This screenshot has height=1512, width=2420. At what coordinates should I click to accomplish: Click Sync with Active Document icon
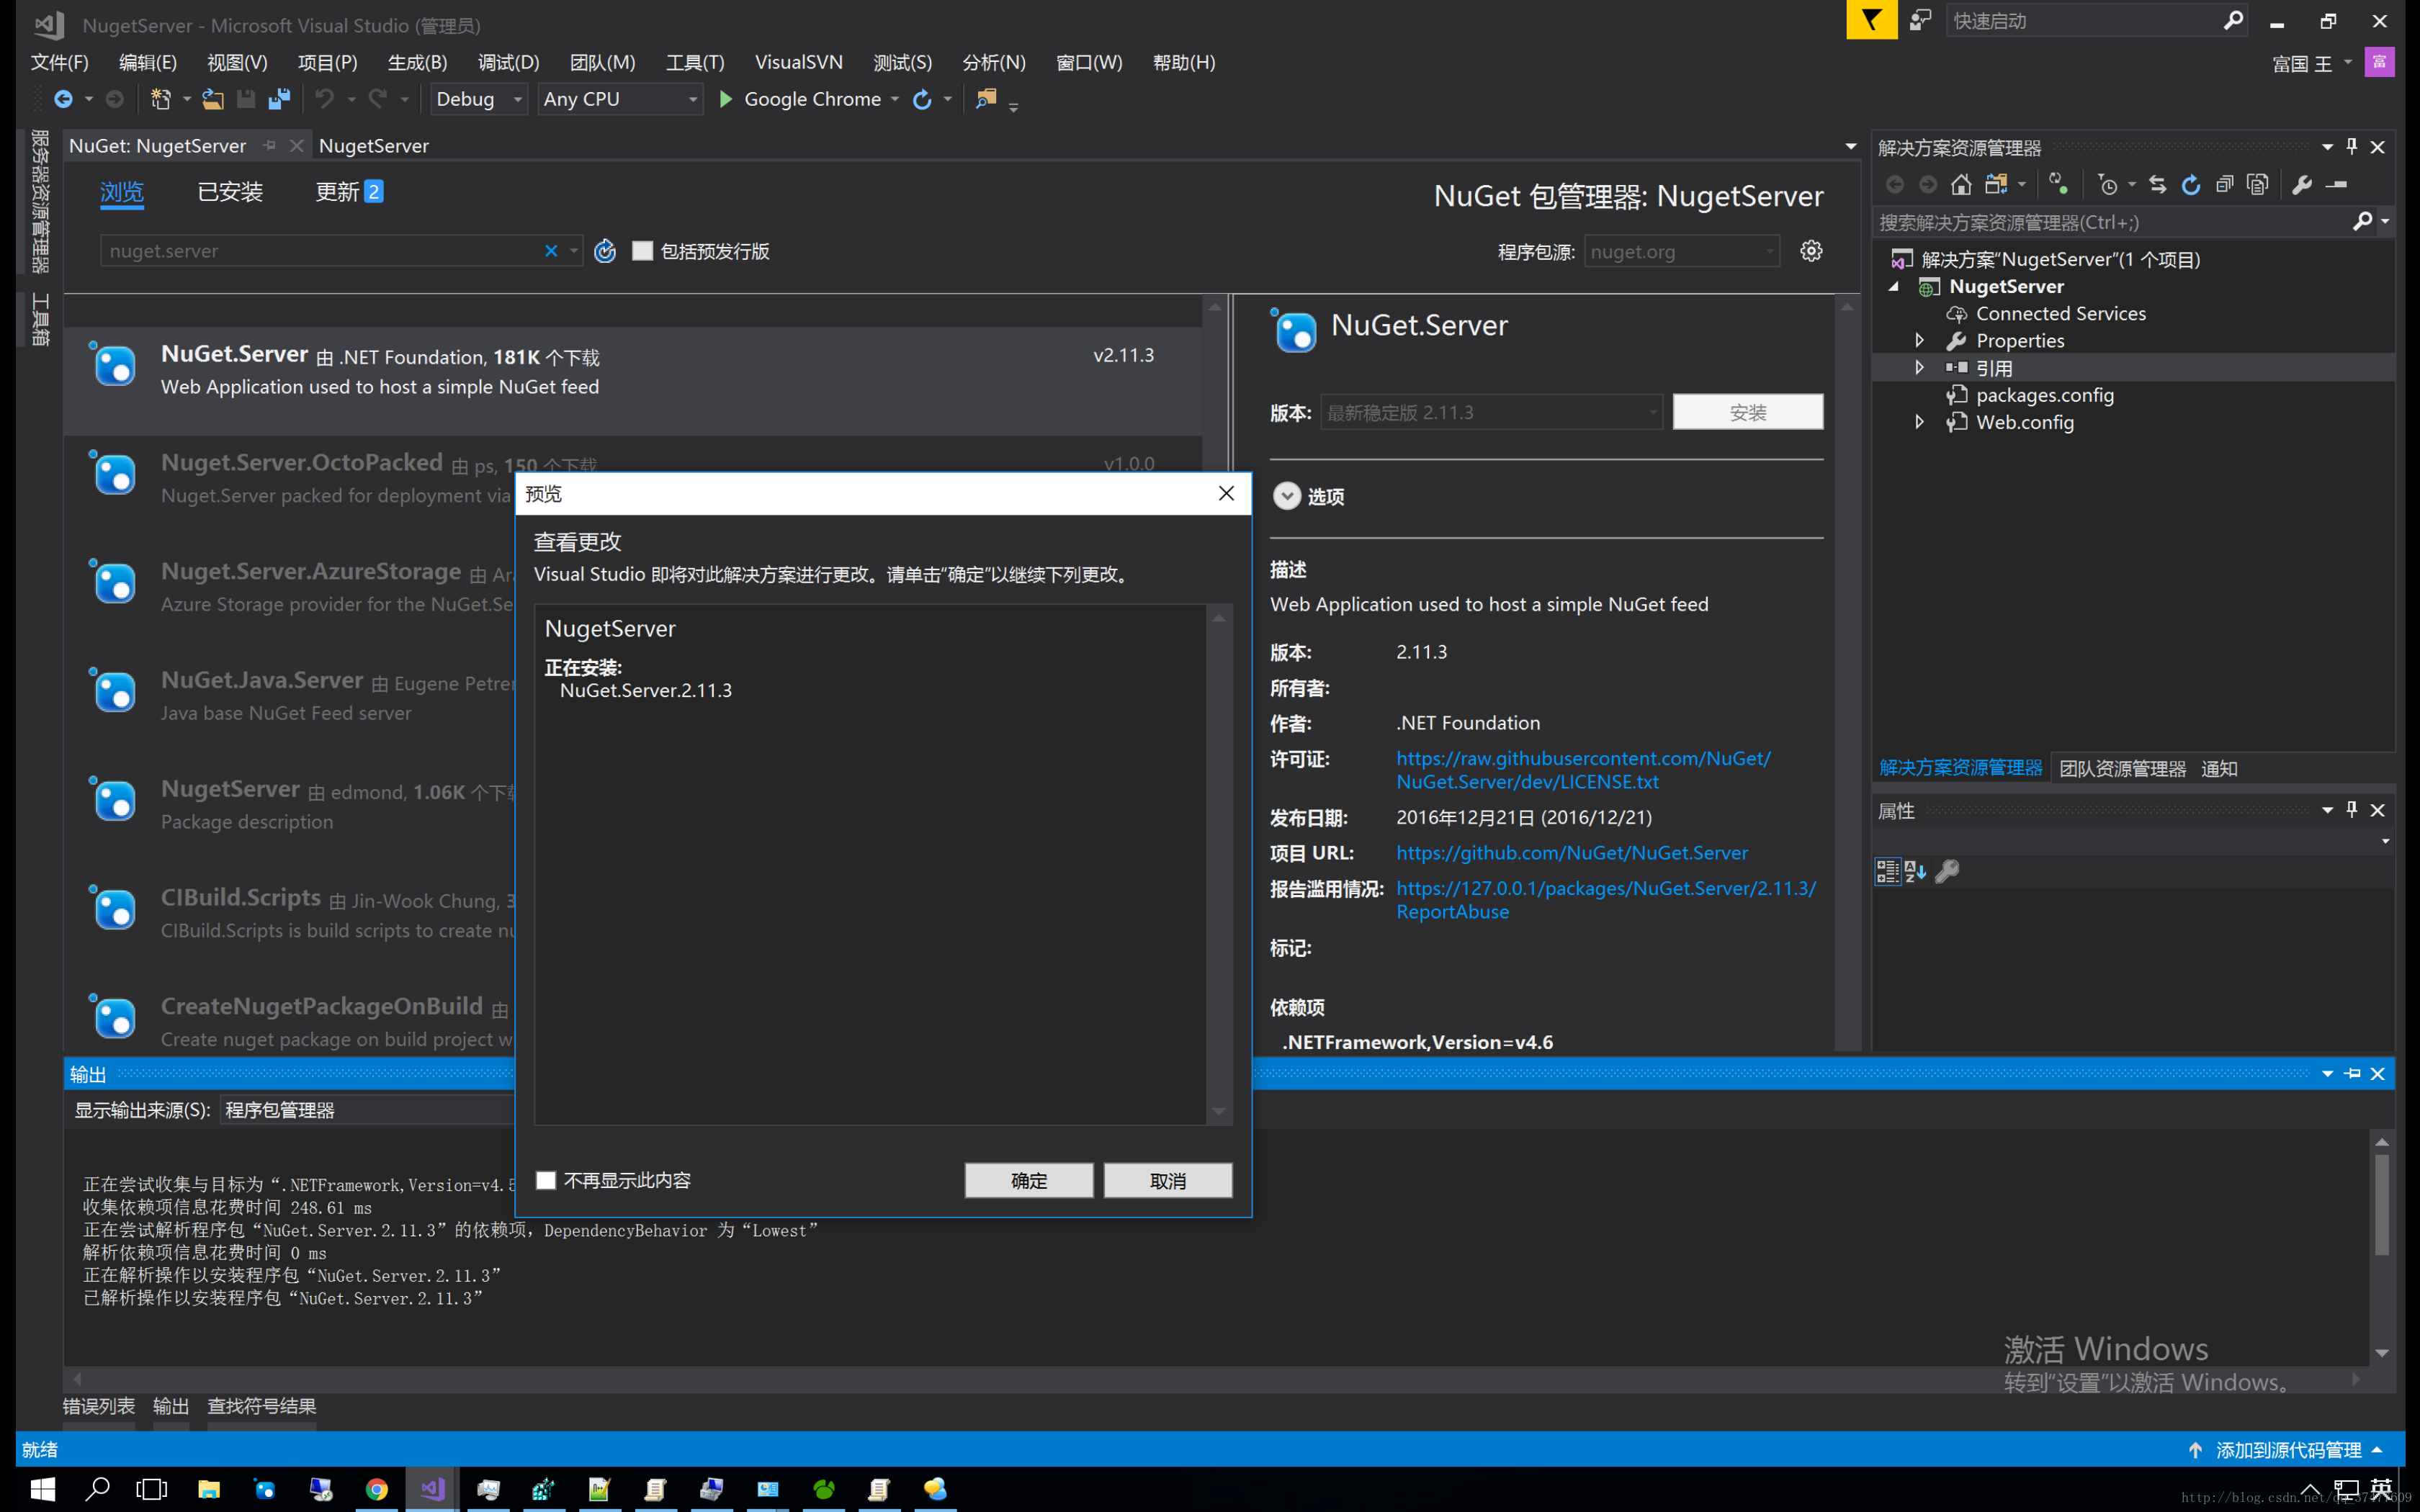2157,184
